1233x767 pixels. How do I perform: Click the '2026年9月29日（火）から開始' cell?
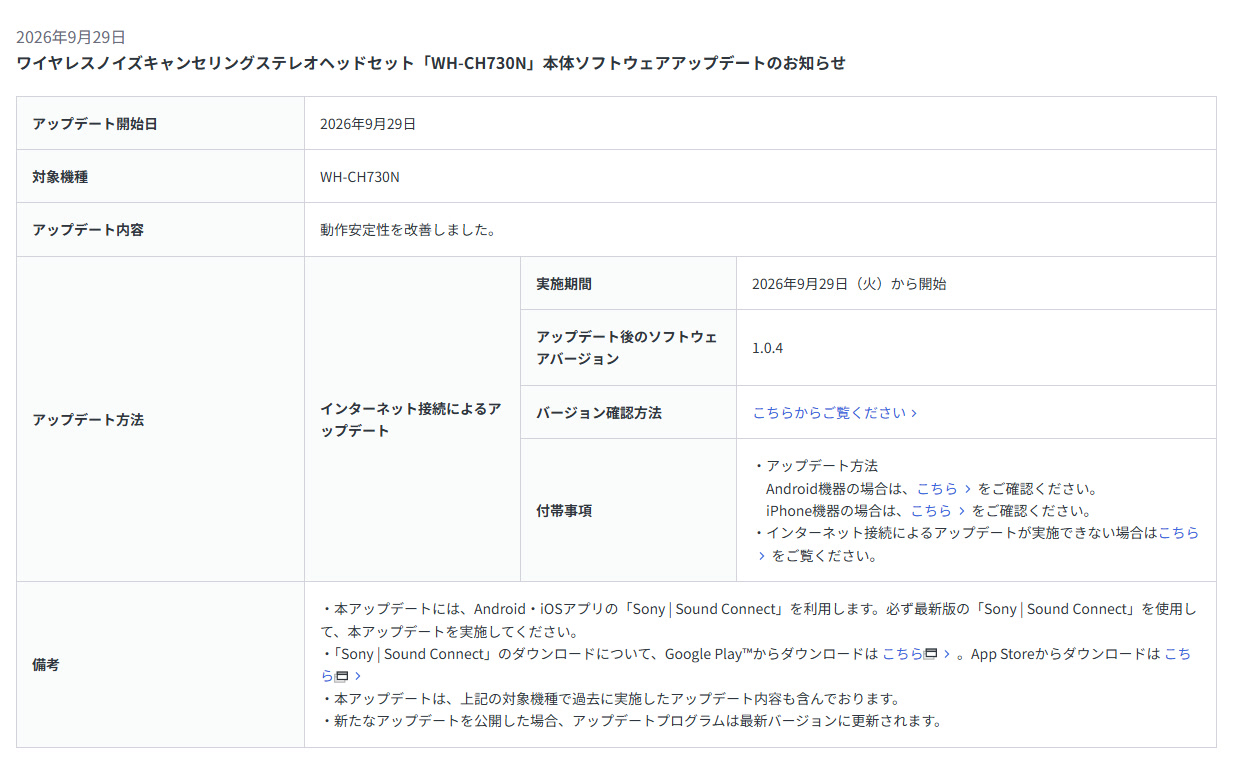click(976, 283)
